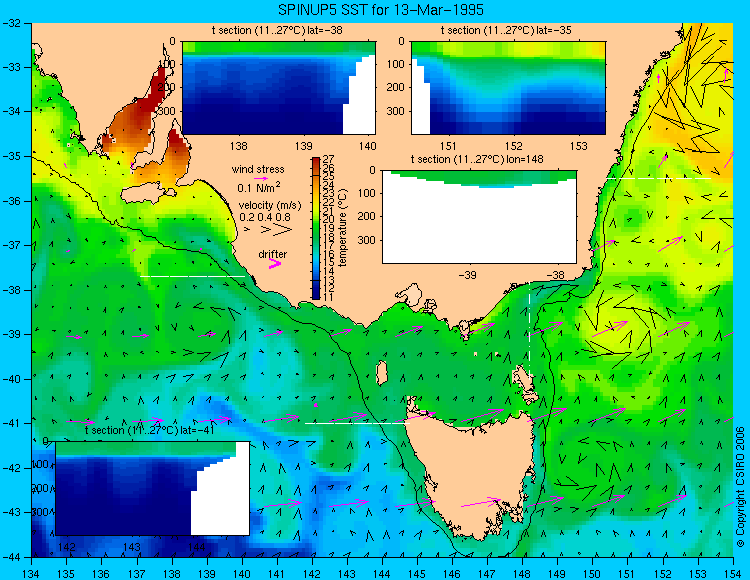This screenshot has width=750, height=580.
Task: Click the 't section (11..27°C) lat=-35' heading
Action: [506, 31]
